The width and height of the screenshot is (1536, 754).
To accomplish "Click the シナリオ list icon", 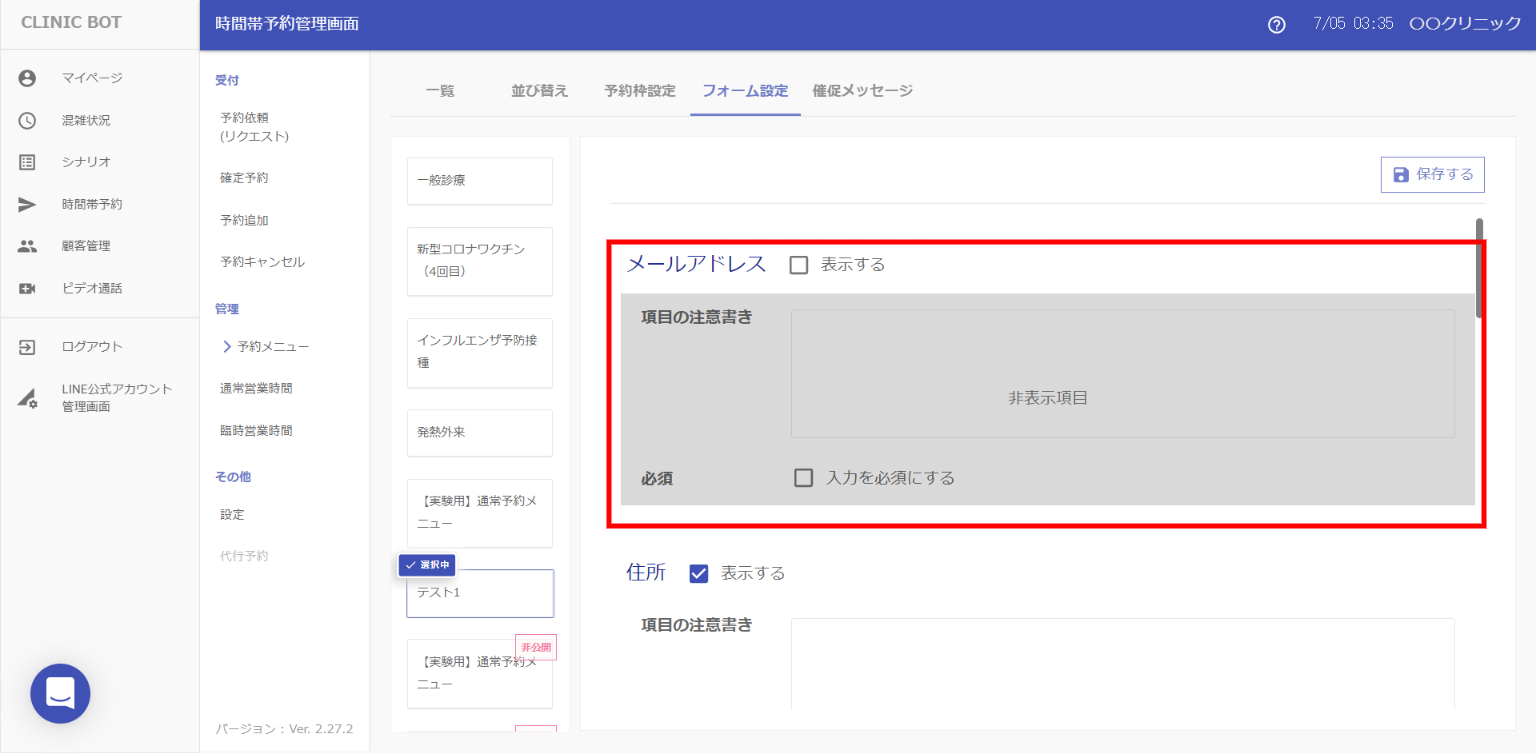I will pyautogui.click(x=27, y=162).
